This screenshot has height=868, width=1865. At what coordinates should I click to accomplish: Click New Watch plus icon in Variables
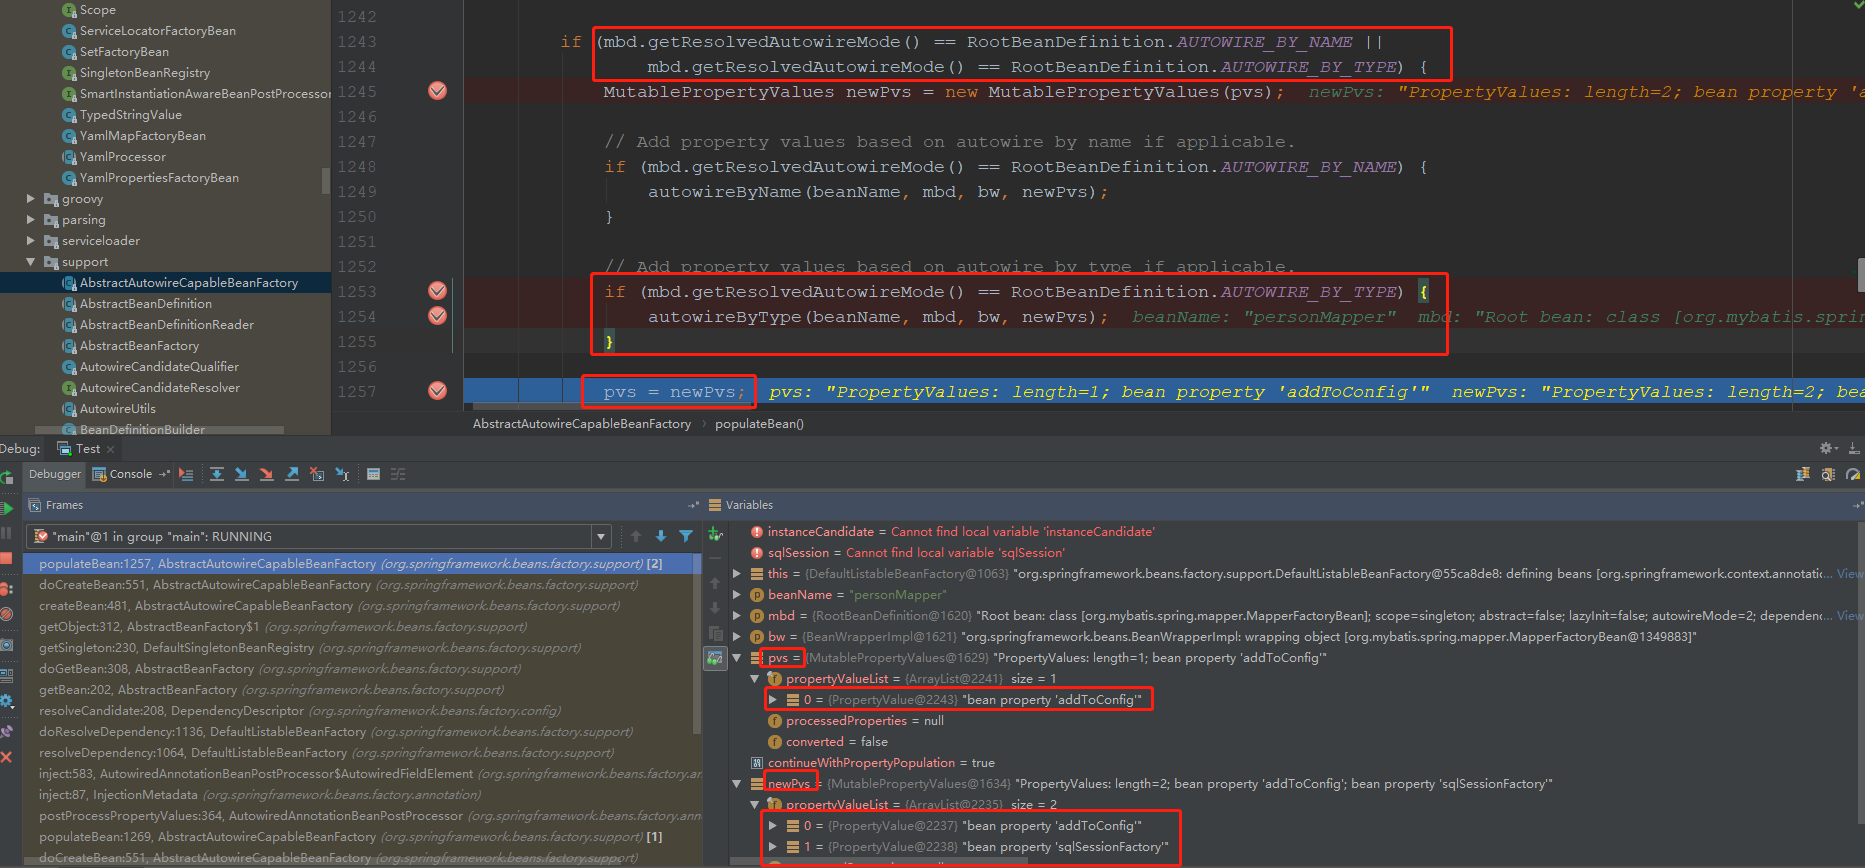(x=715, y=535)
